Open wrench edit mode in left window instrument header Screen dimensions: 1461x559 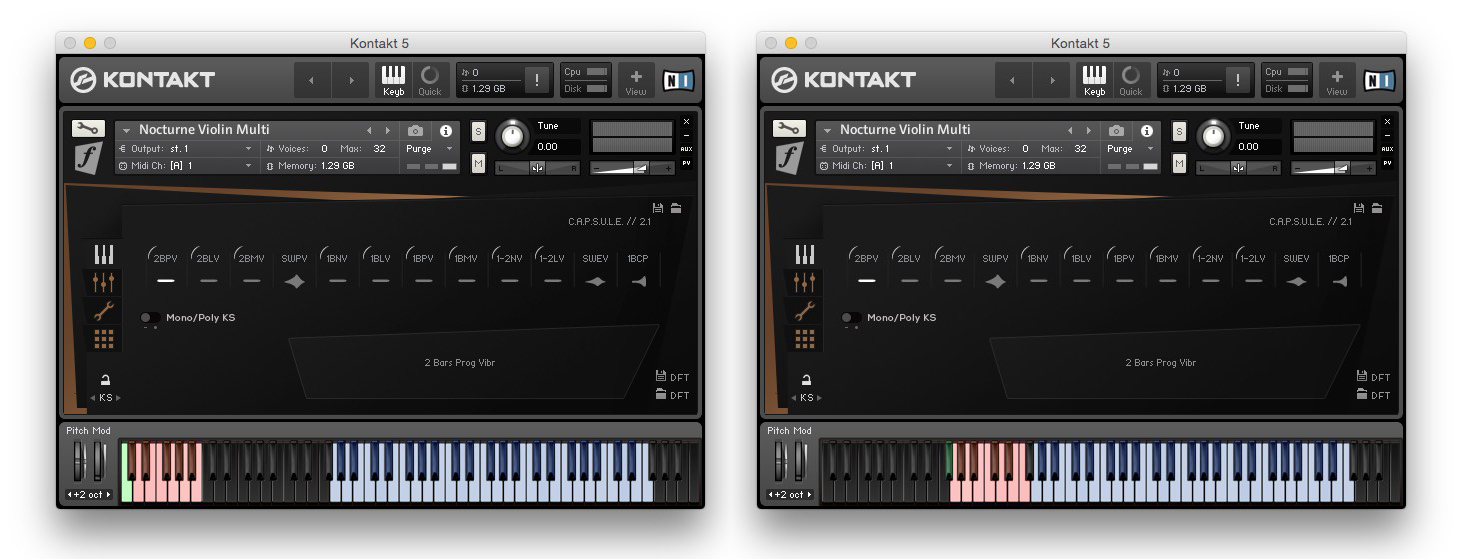88,129
